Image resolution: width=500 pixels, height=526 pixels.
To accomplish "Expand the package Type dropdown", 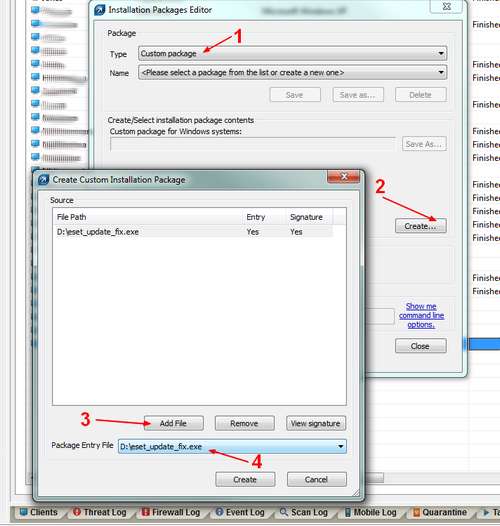I will click(x=292, y=54).
